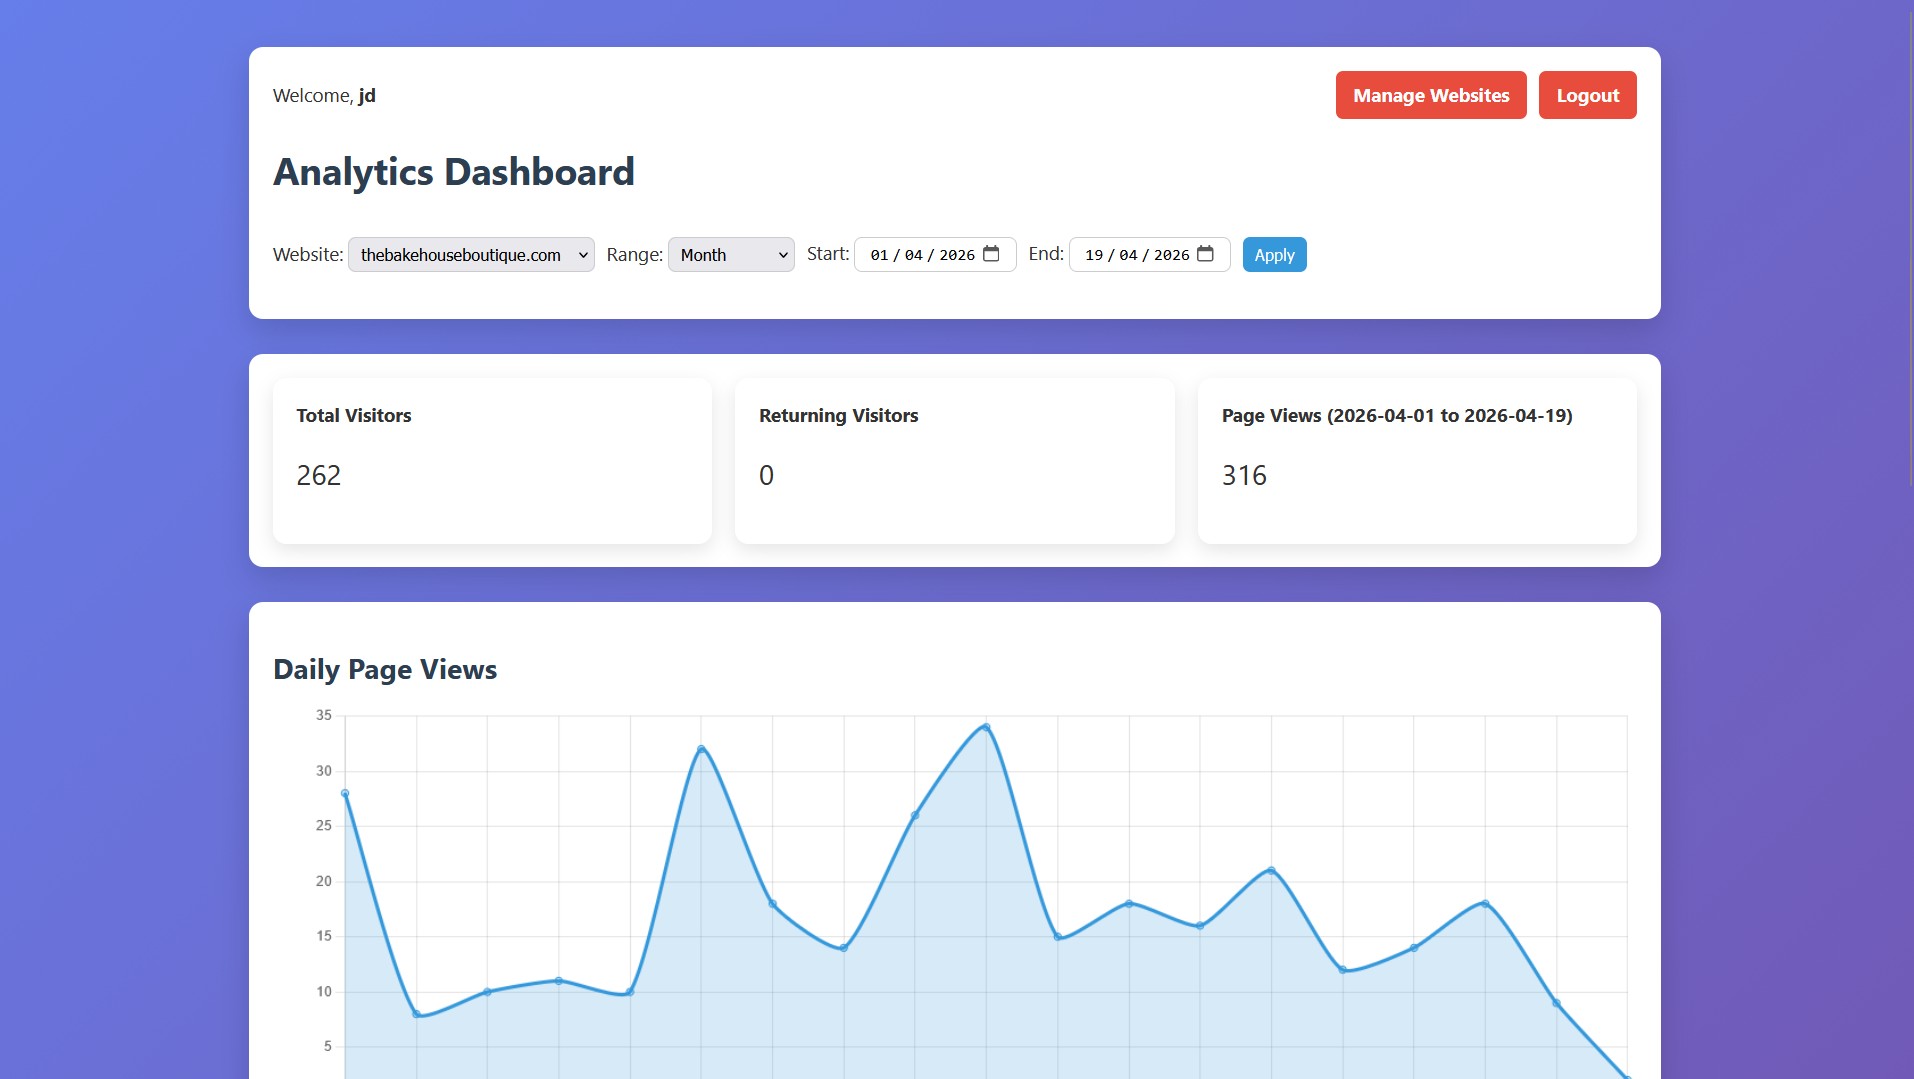The image size is (1914, 1079).
Task: Select the day segment in End date
Action: coord(1094,255)
